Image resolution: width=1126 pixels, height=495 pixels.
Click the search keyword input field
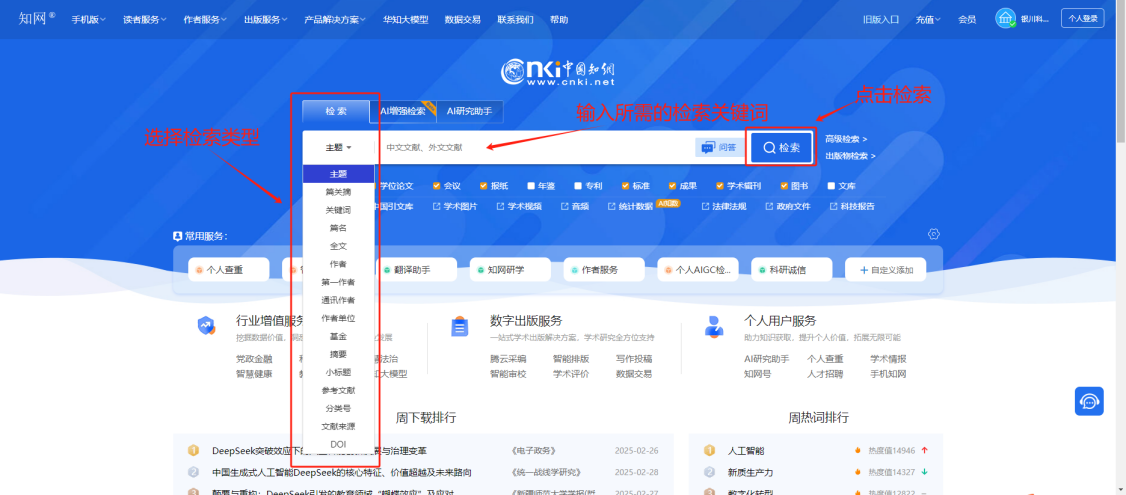point(535,147)
